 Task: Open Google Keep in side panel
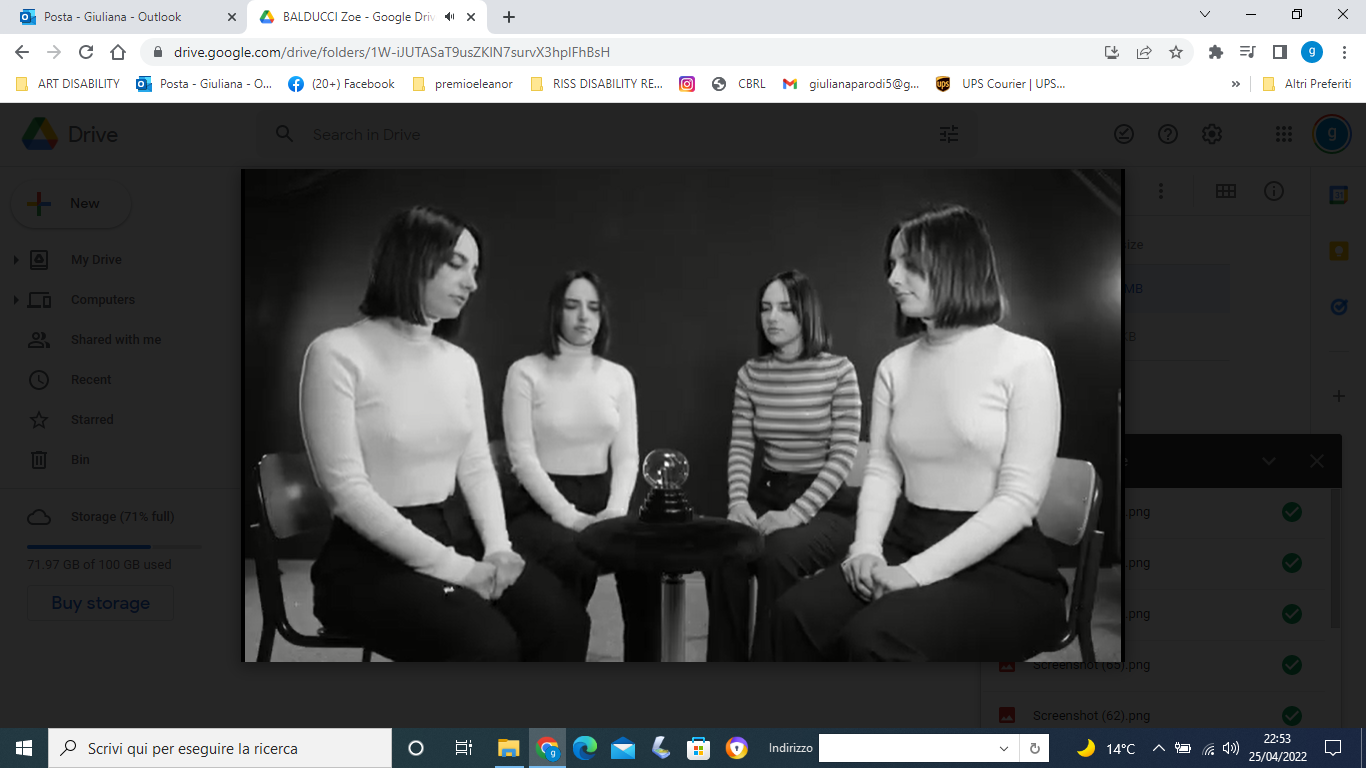pos(1338,251)
